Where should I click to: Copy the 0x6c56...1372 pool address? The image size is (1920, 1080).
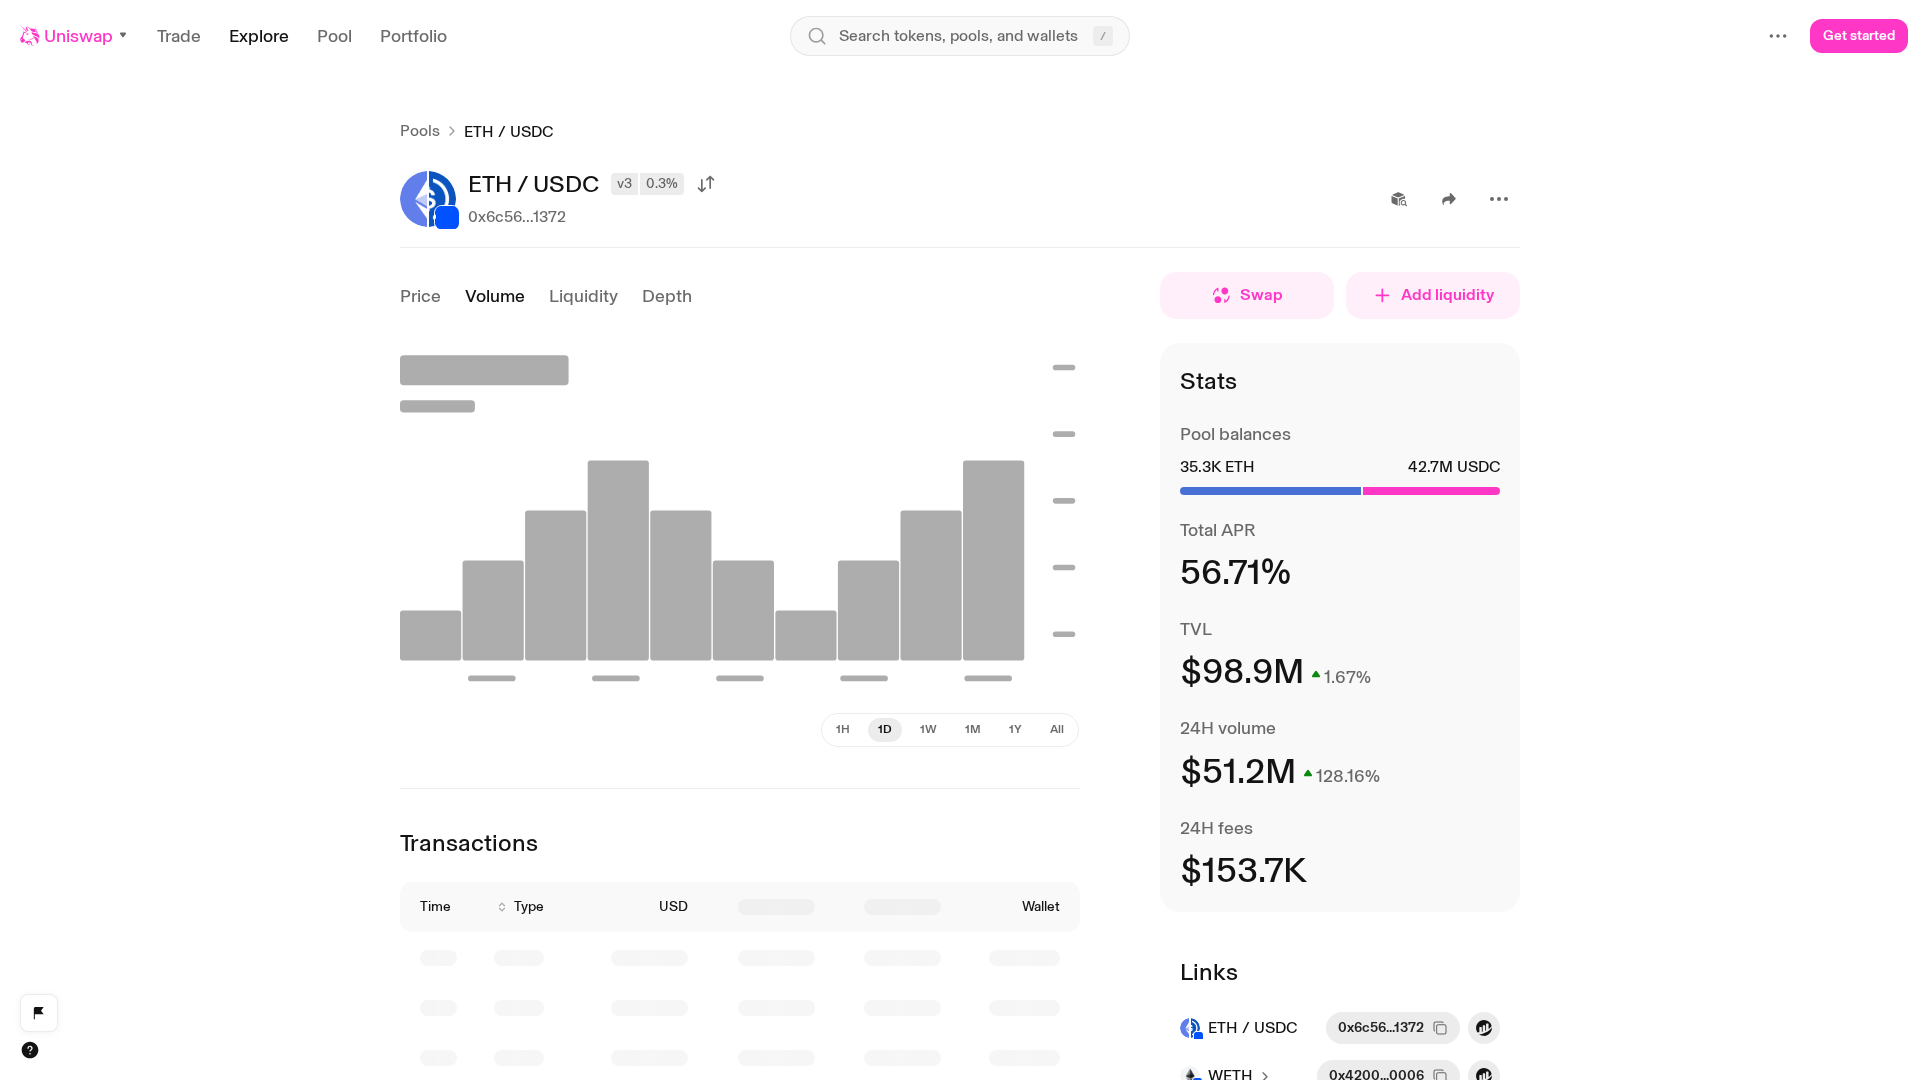click(x=1440, y=1028)
